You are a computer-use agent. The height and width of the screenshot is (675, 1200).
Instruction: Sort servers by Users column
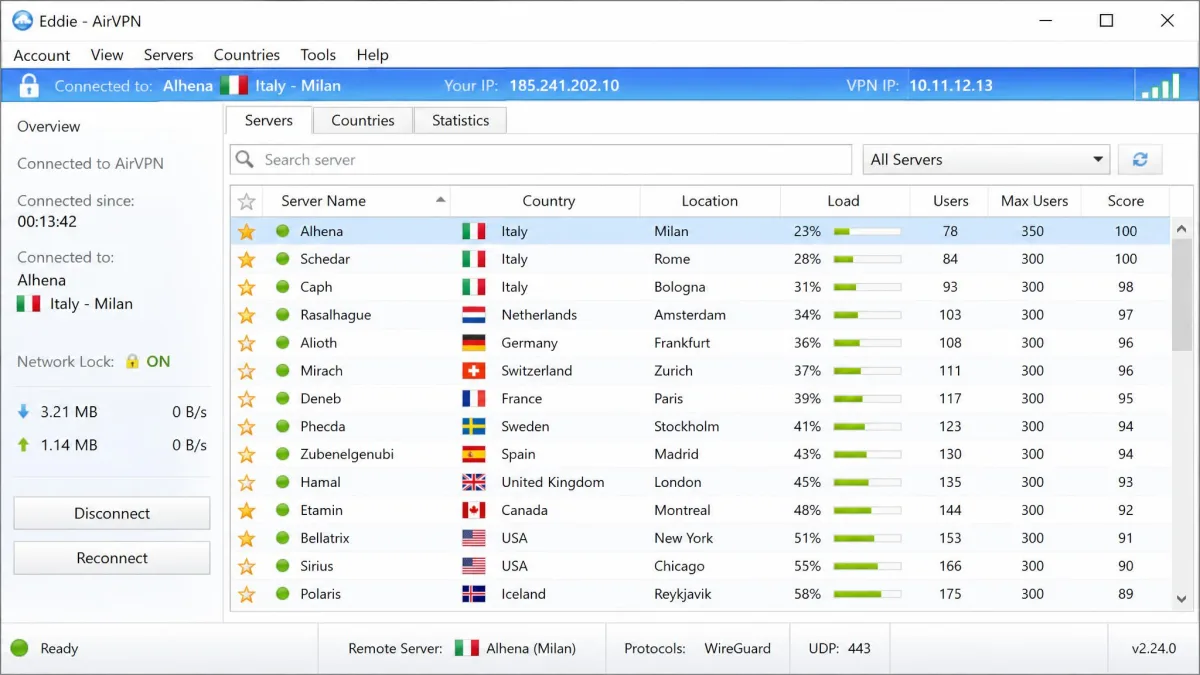coord(950,201)
